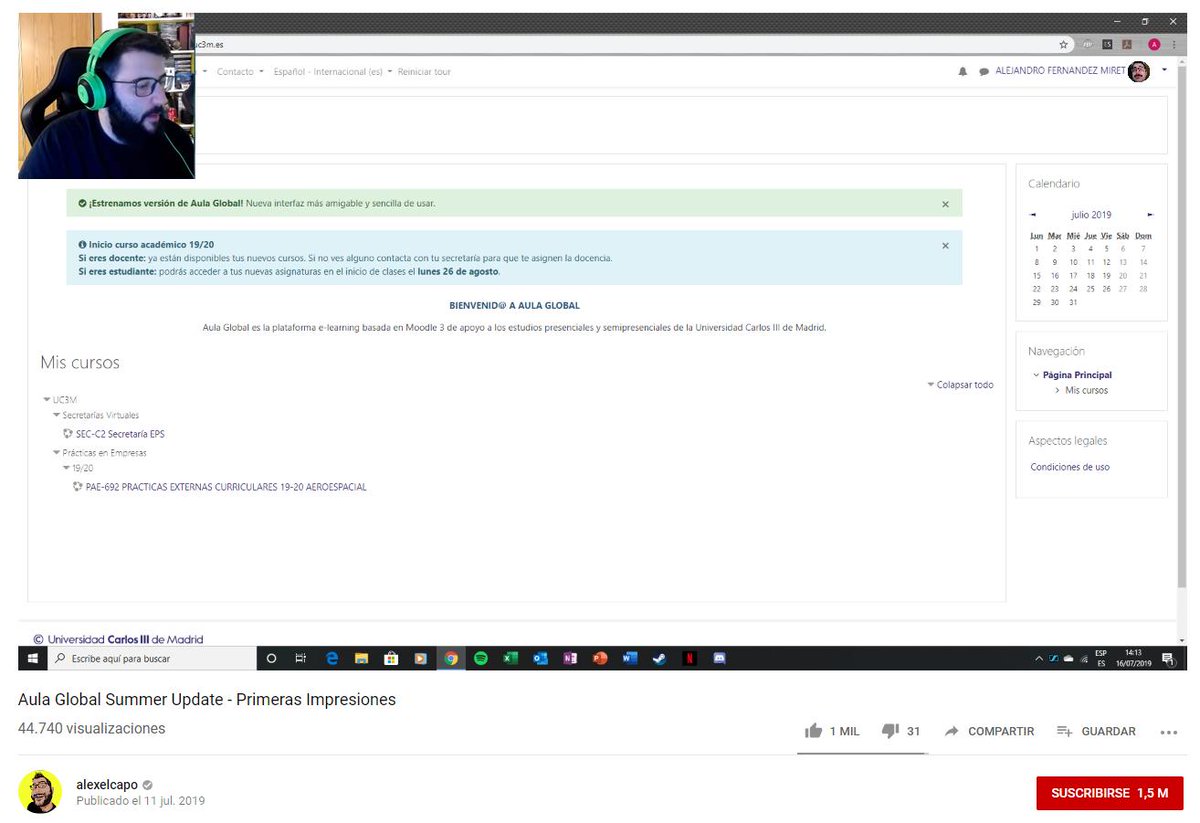Viewport: 1200px width, 823px height.
Task: Open Chrome's three-dot menu
Action: tap(1173, 44)
